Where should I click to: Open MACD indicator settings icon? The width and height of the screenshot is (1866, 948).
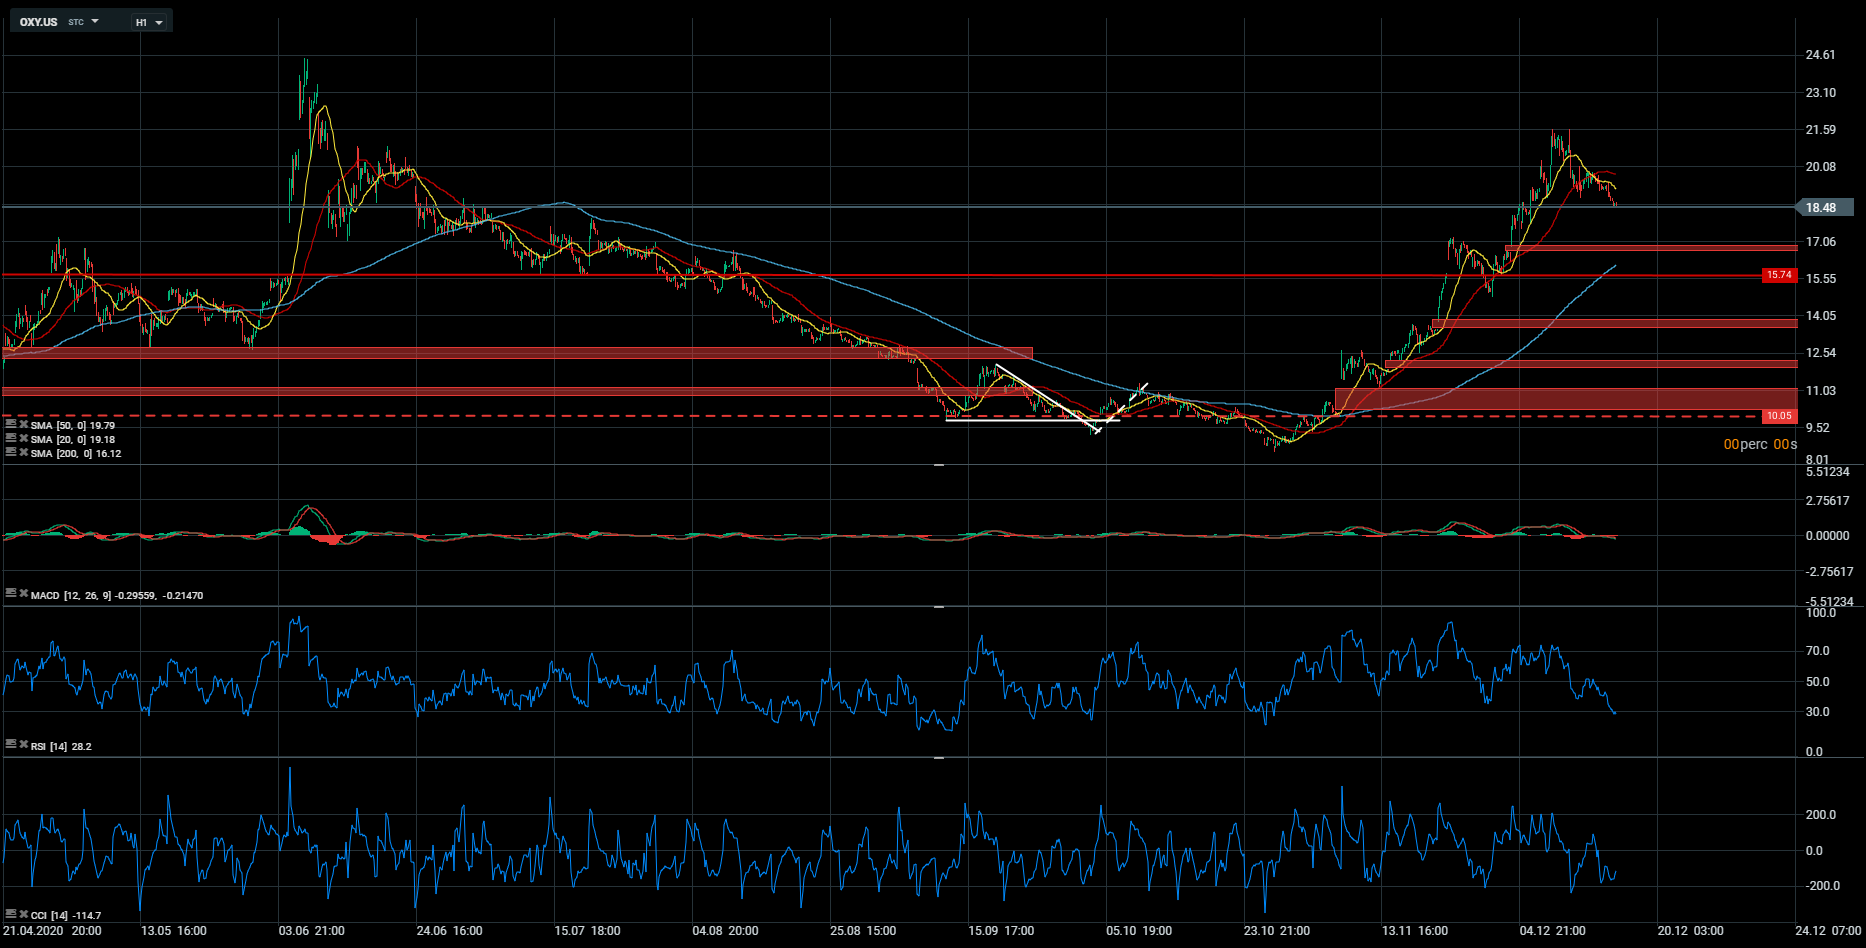point(10,594)
